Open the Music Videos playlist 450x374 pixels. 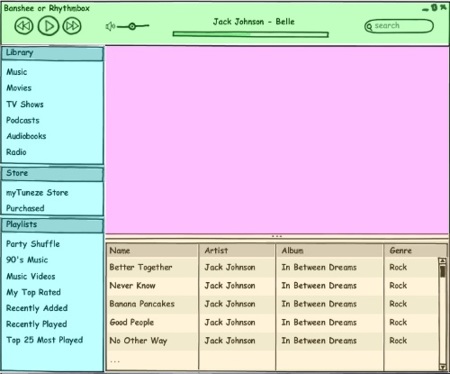[x=31, y=276]
